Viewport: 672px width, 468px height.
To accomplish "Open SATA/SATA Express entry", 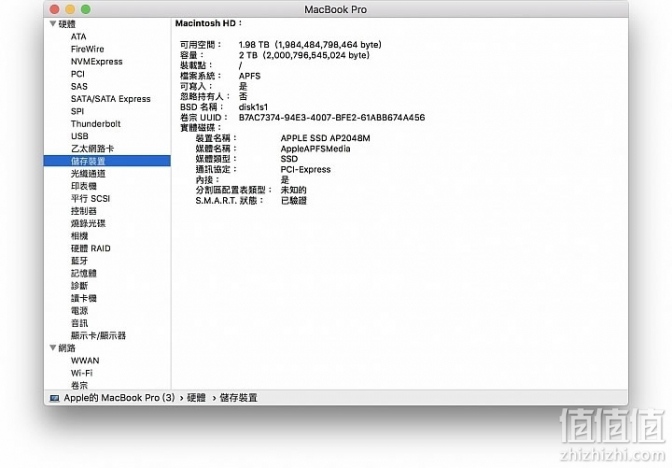I will tap(111, 99).
